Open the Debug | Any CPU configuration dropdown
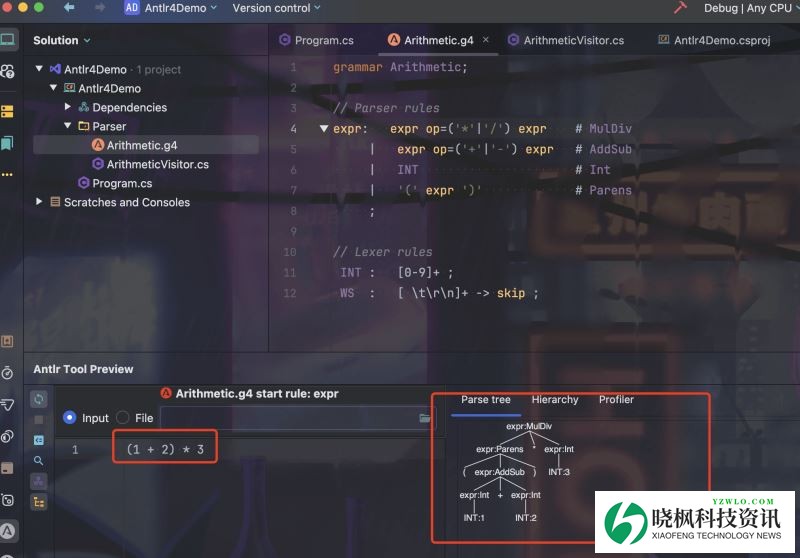 (751, 8)
